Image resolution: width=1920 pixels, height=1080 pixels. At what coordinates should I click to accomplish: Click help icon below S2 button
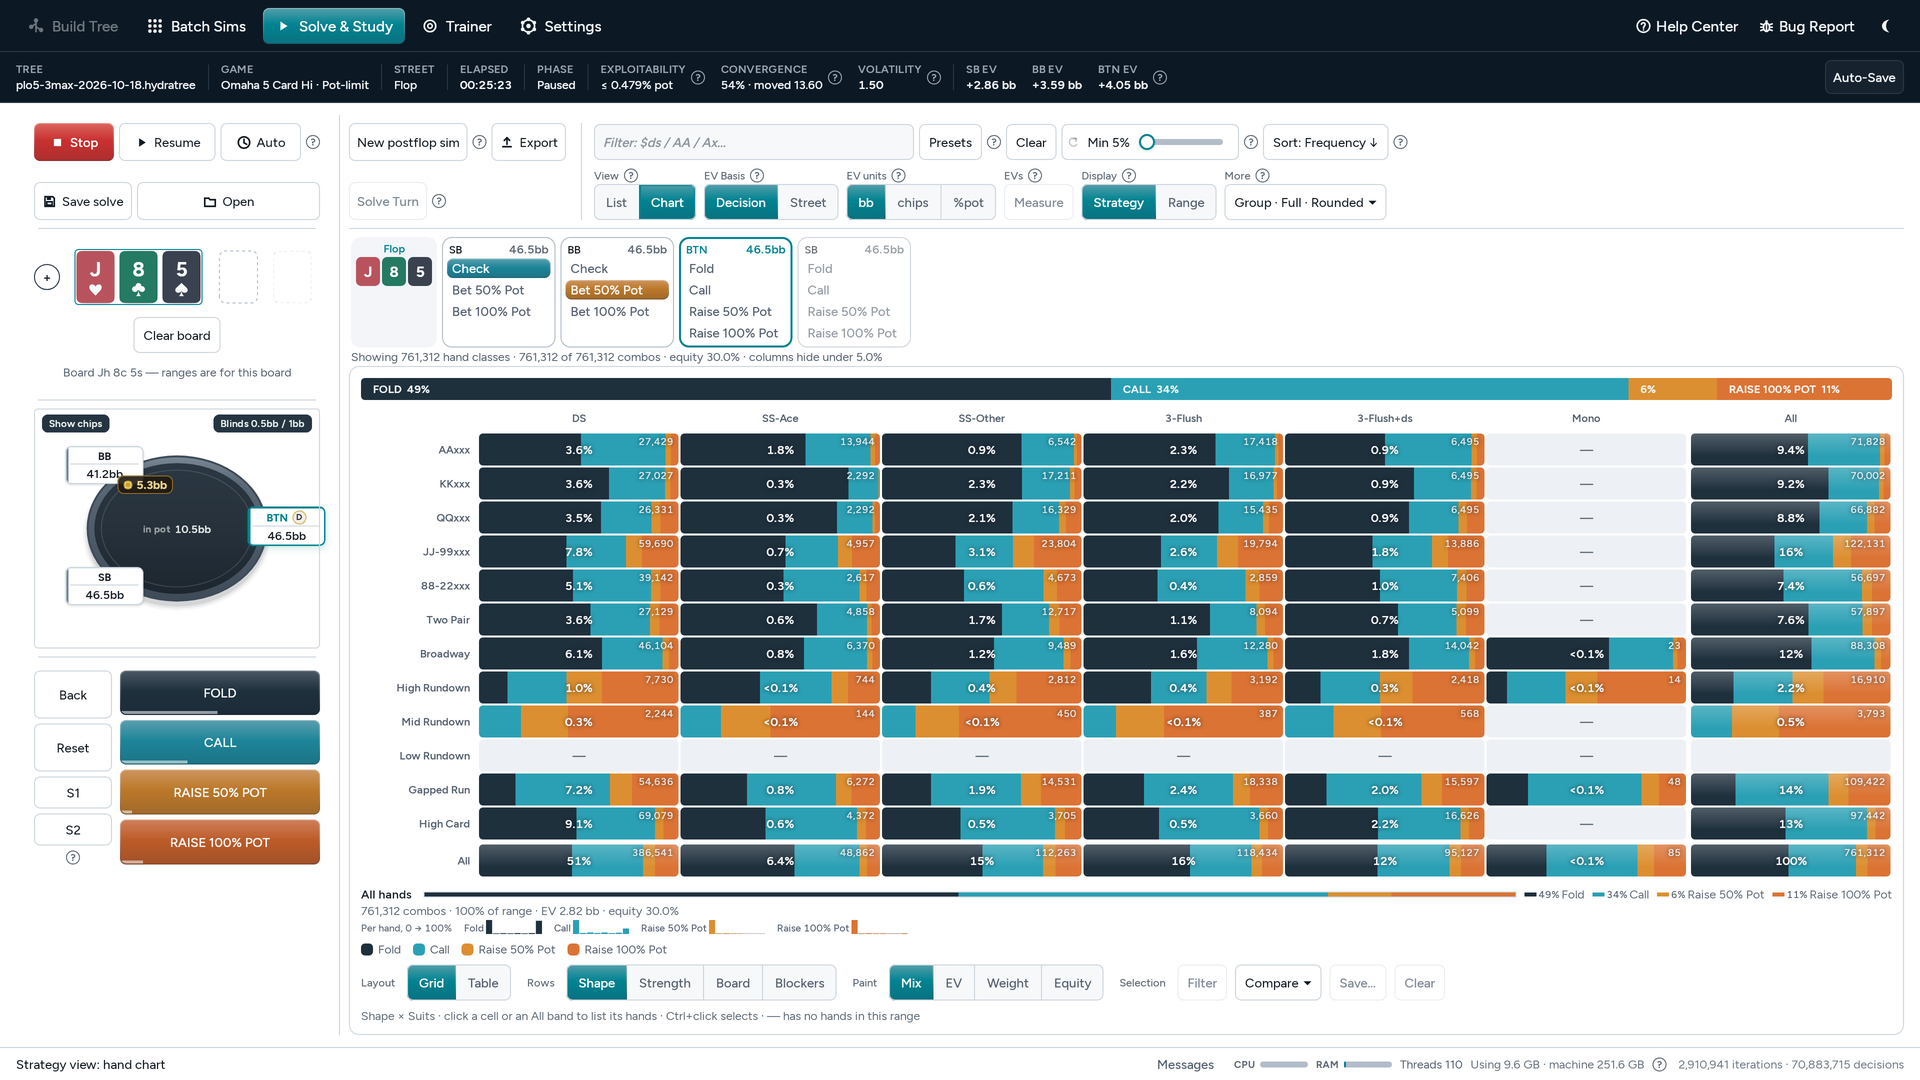coord(73,857)
